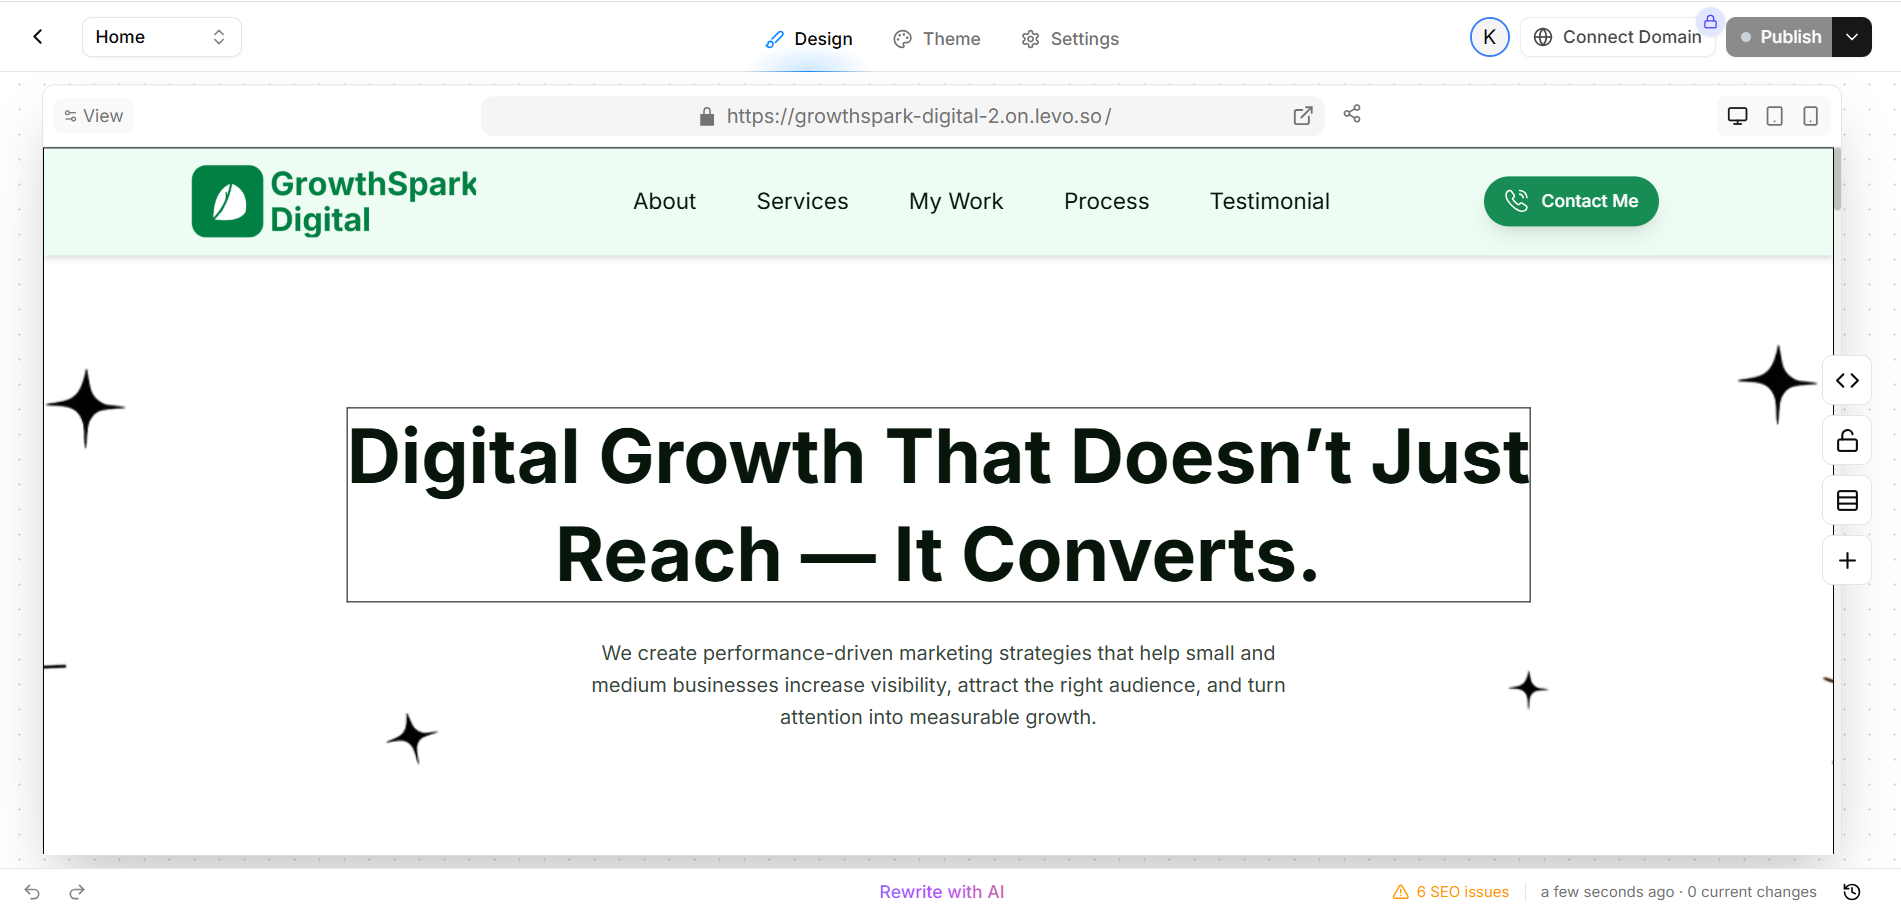Switch to the Design tab
Screen dimensions: 1901x905
pyautogui.click(x=809, y=39)
